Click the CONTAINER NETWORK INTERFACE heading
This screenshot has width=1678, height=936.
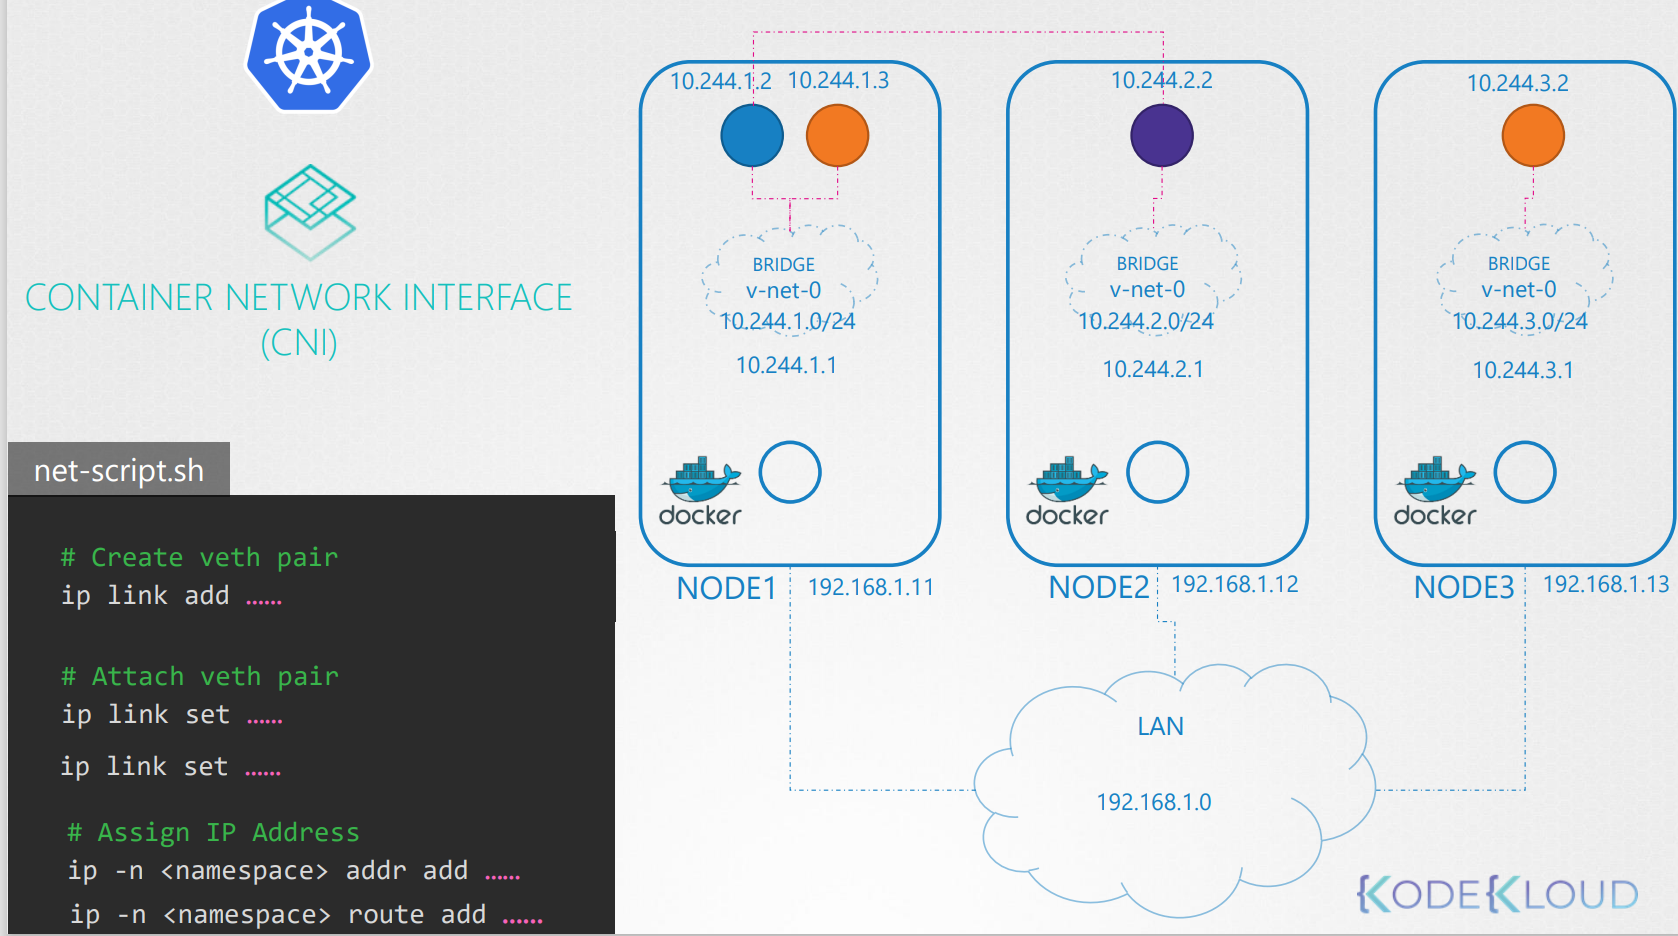pyautogui.click(x=299, y=298)
